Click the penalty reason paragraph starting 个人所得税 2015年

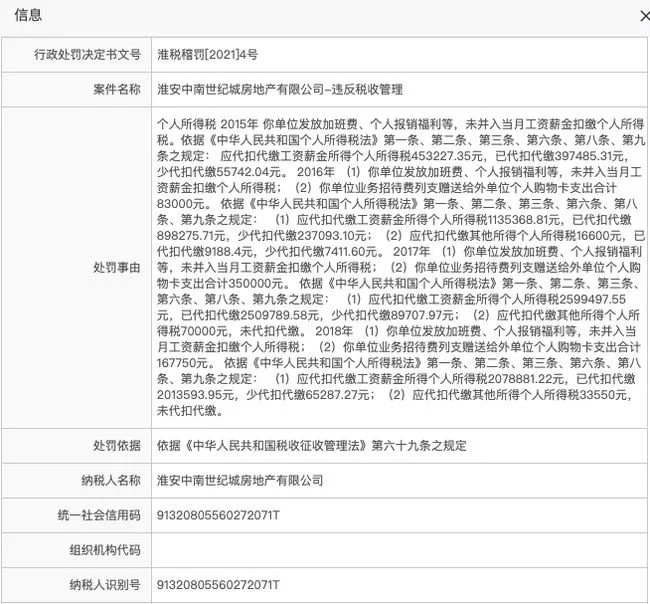400,267
